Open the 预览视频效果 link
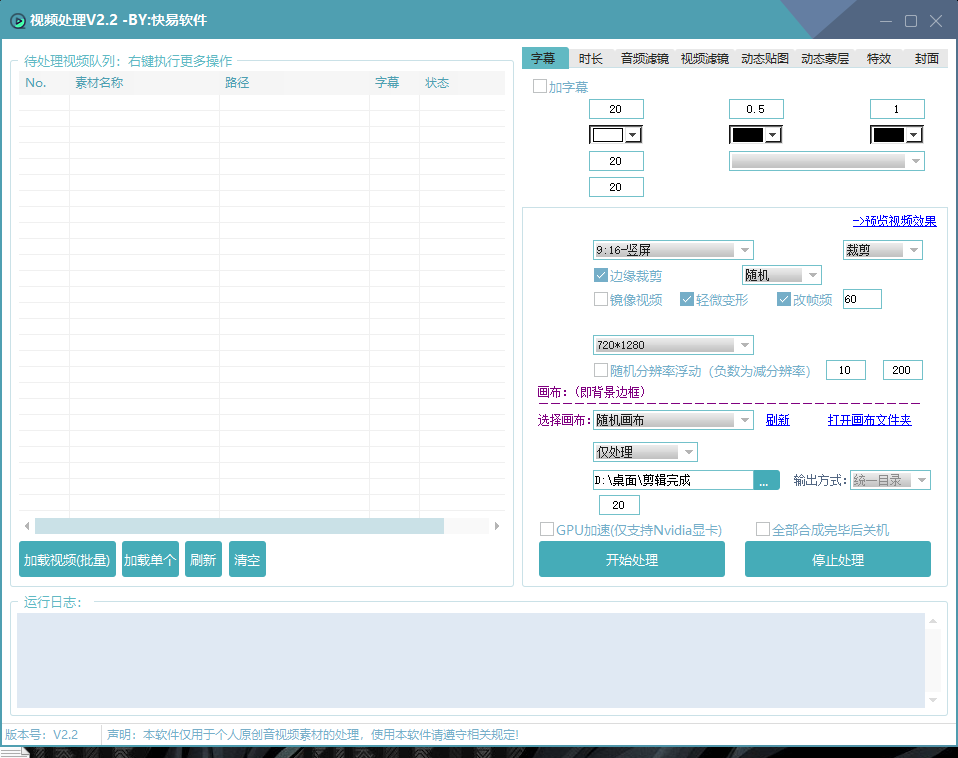Screen dimensions: 958x758 pyautogui.click(x=894, y=222)
